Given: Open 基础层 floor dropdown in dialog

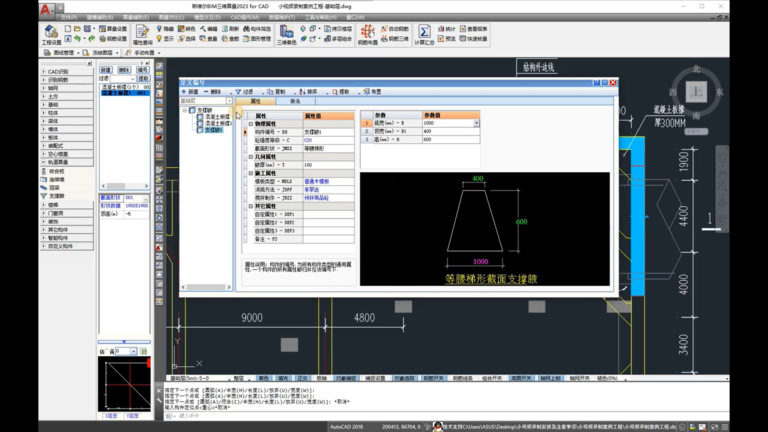Looking at the screenshot, I should (229, 101).
